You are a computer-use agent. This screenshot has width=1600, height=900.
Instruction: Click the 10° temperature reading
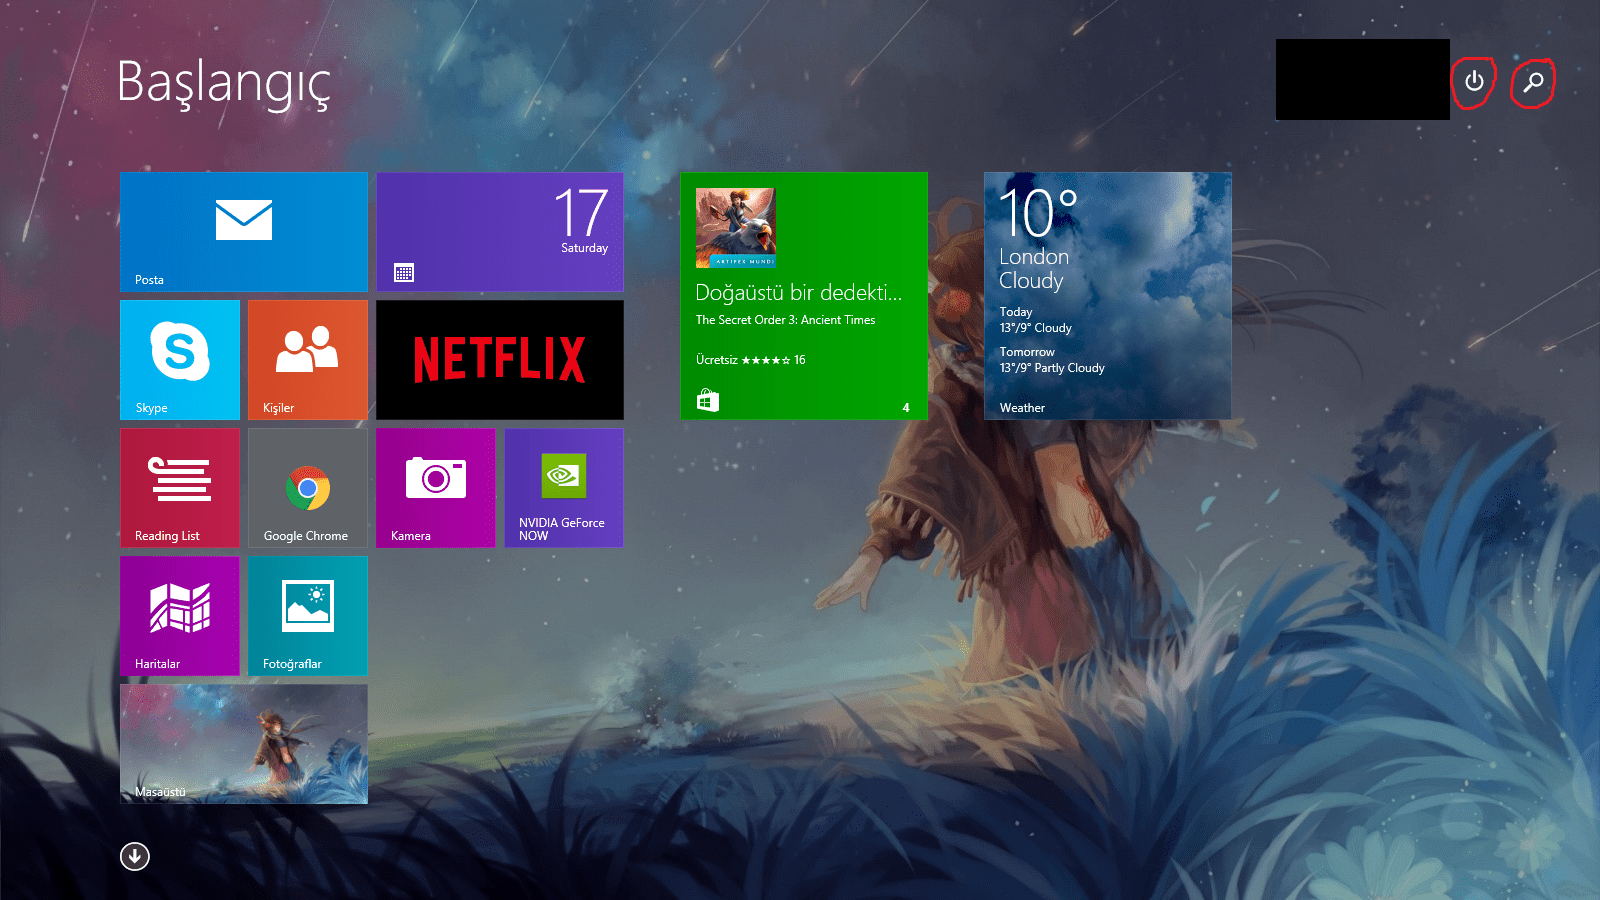1038,213
